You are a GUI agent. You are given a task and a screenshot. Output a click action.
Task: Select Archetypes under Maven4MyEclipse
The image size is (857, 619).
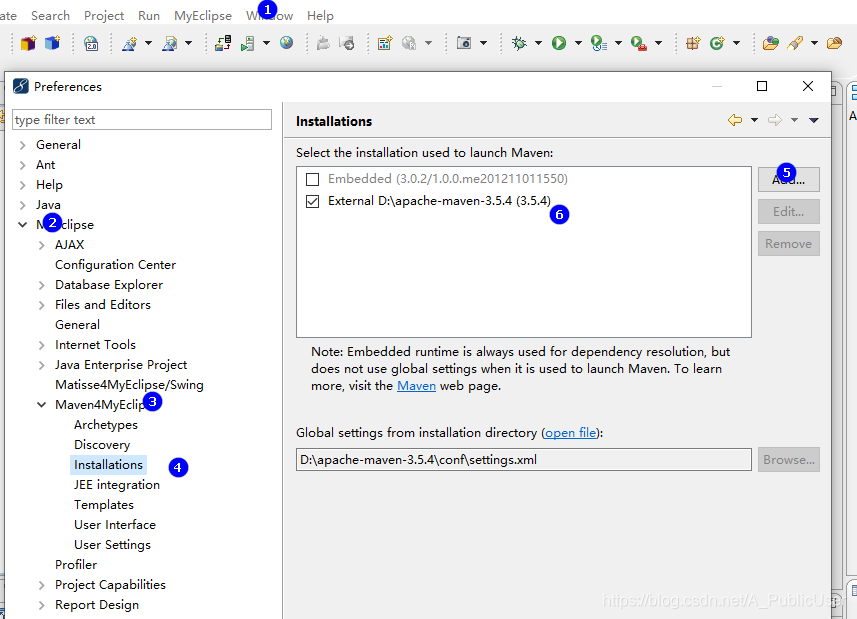tap(105, 425)
